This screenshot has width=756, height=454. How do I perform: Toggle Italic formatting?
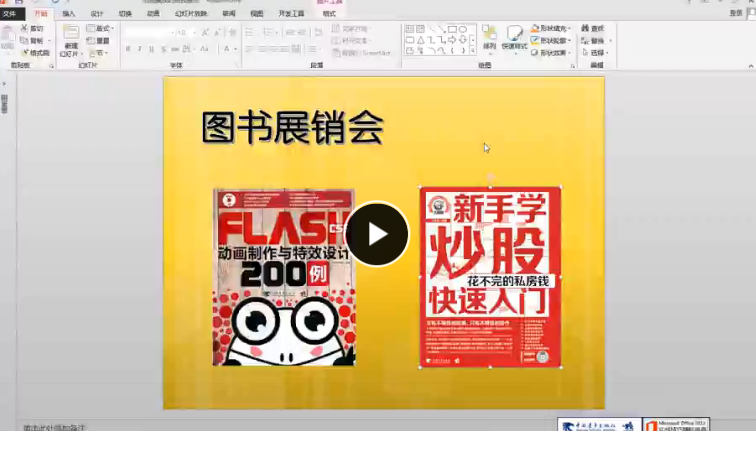140,49
